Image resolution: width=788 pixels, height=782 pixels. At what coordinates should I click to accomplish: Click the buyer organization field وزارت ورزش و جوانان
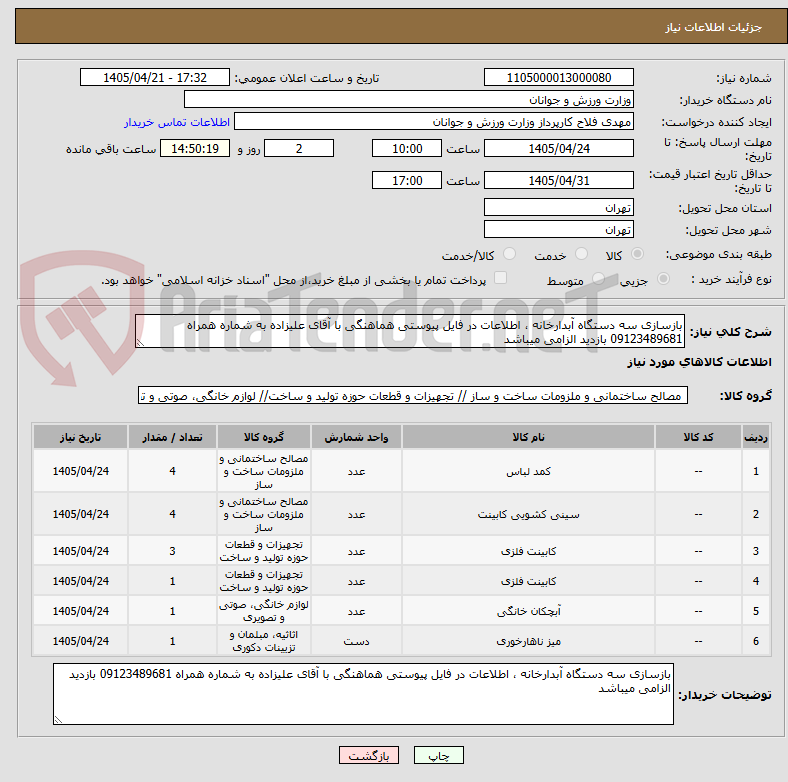(409, 100)
